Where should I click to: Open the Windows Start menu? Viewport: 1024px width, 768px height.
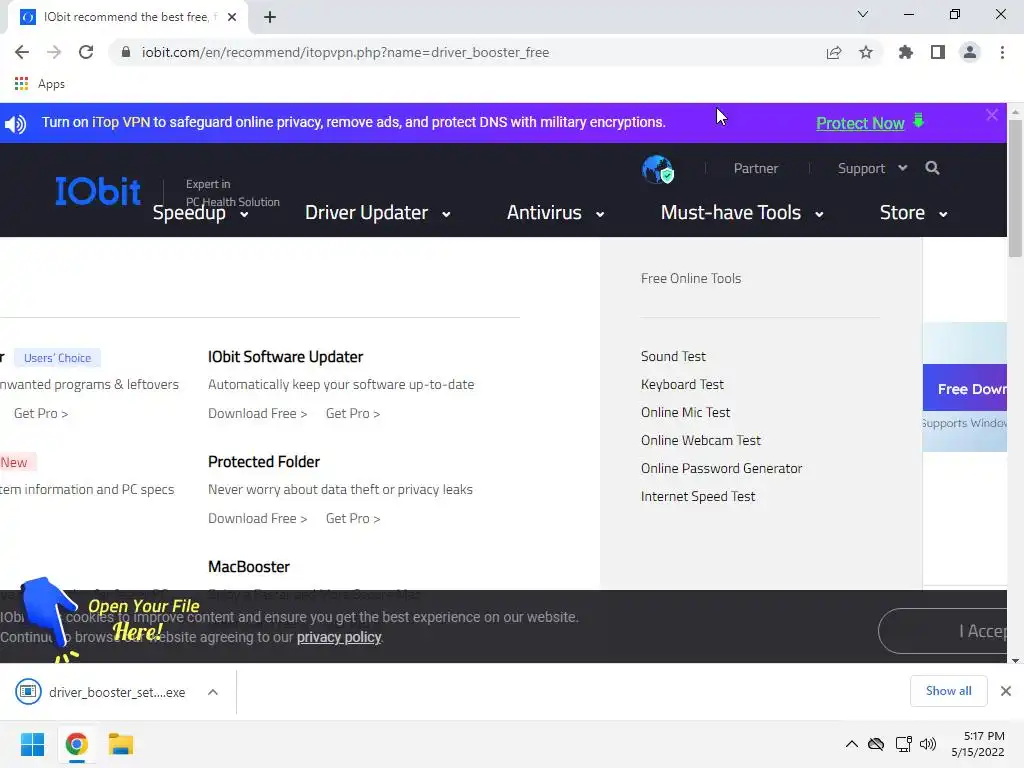[32, 744]
